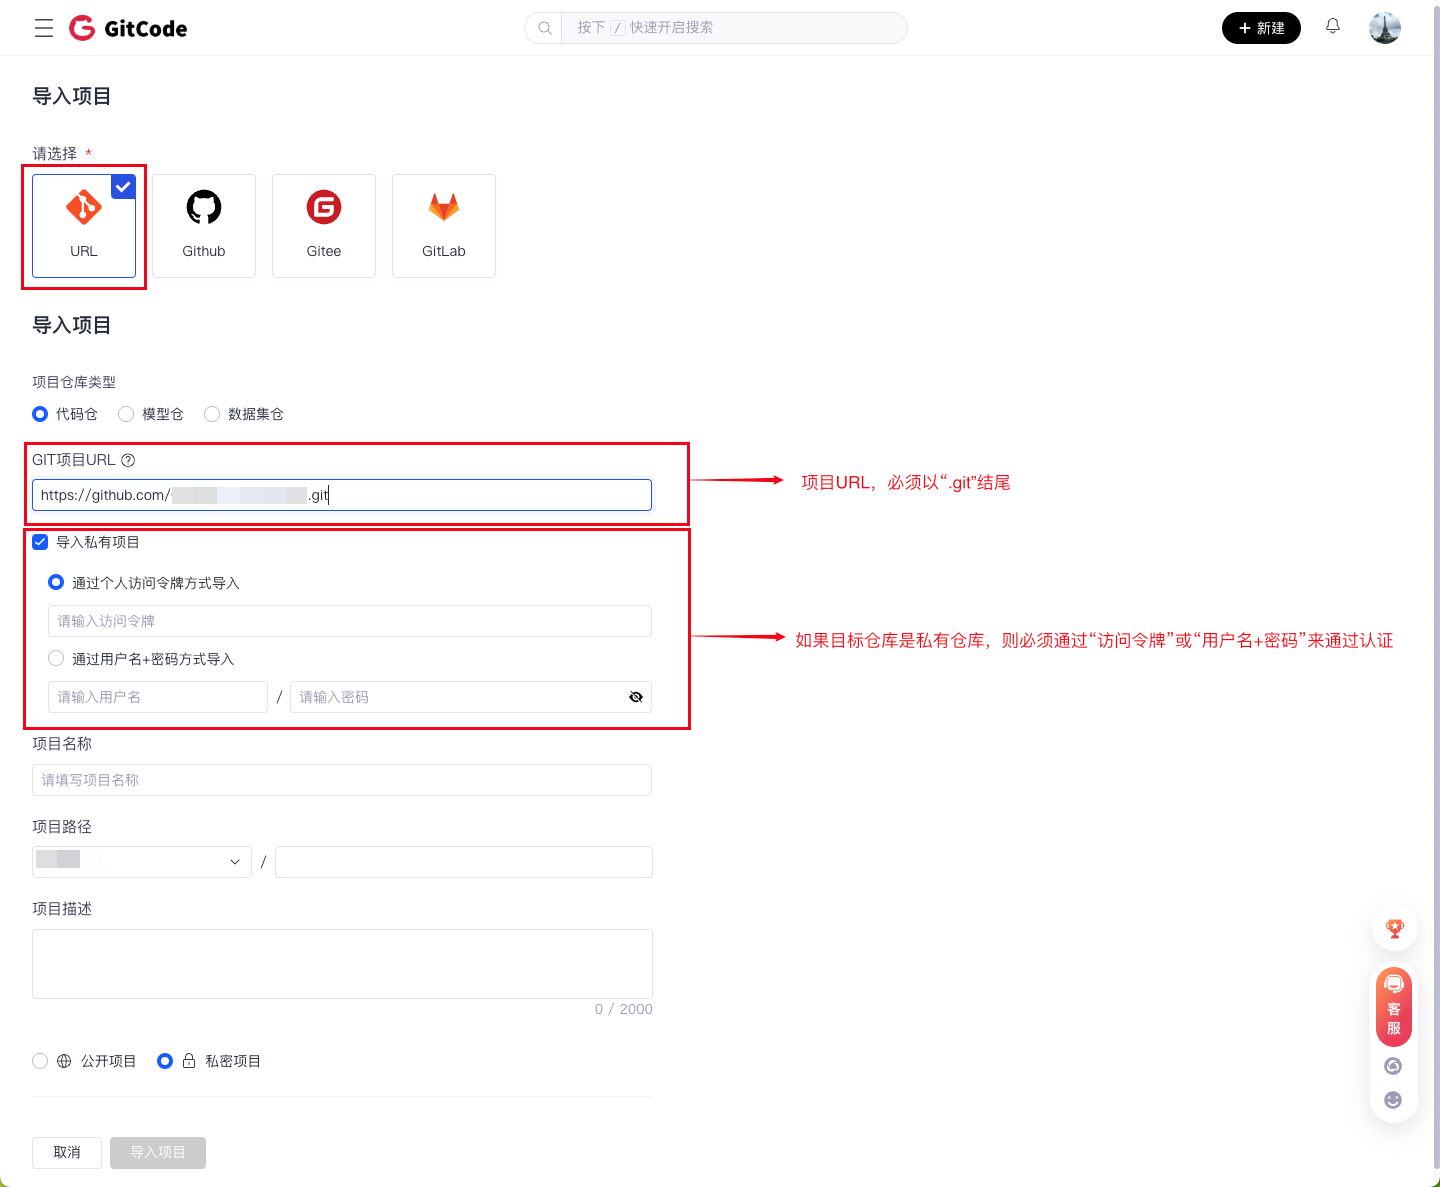
Task: Select the 模型仓 repository type
Action: (126, 414)
